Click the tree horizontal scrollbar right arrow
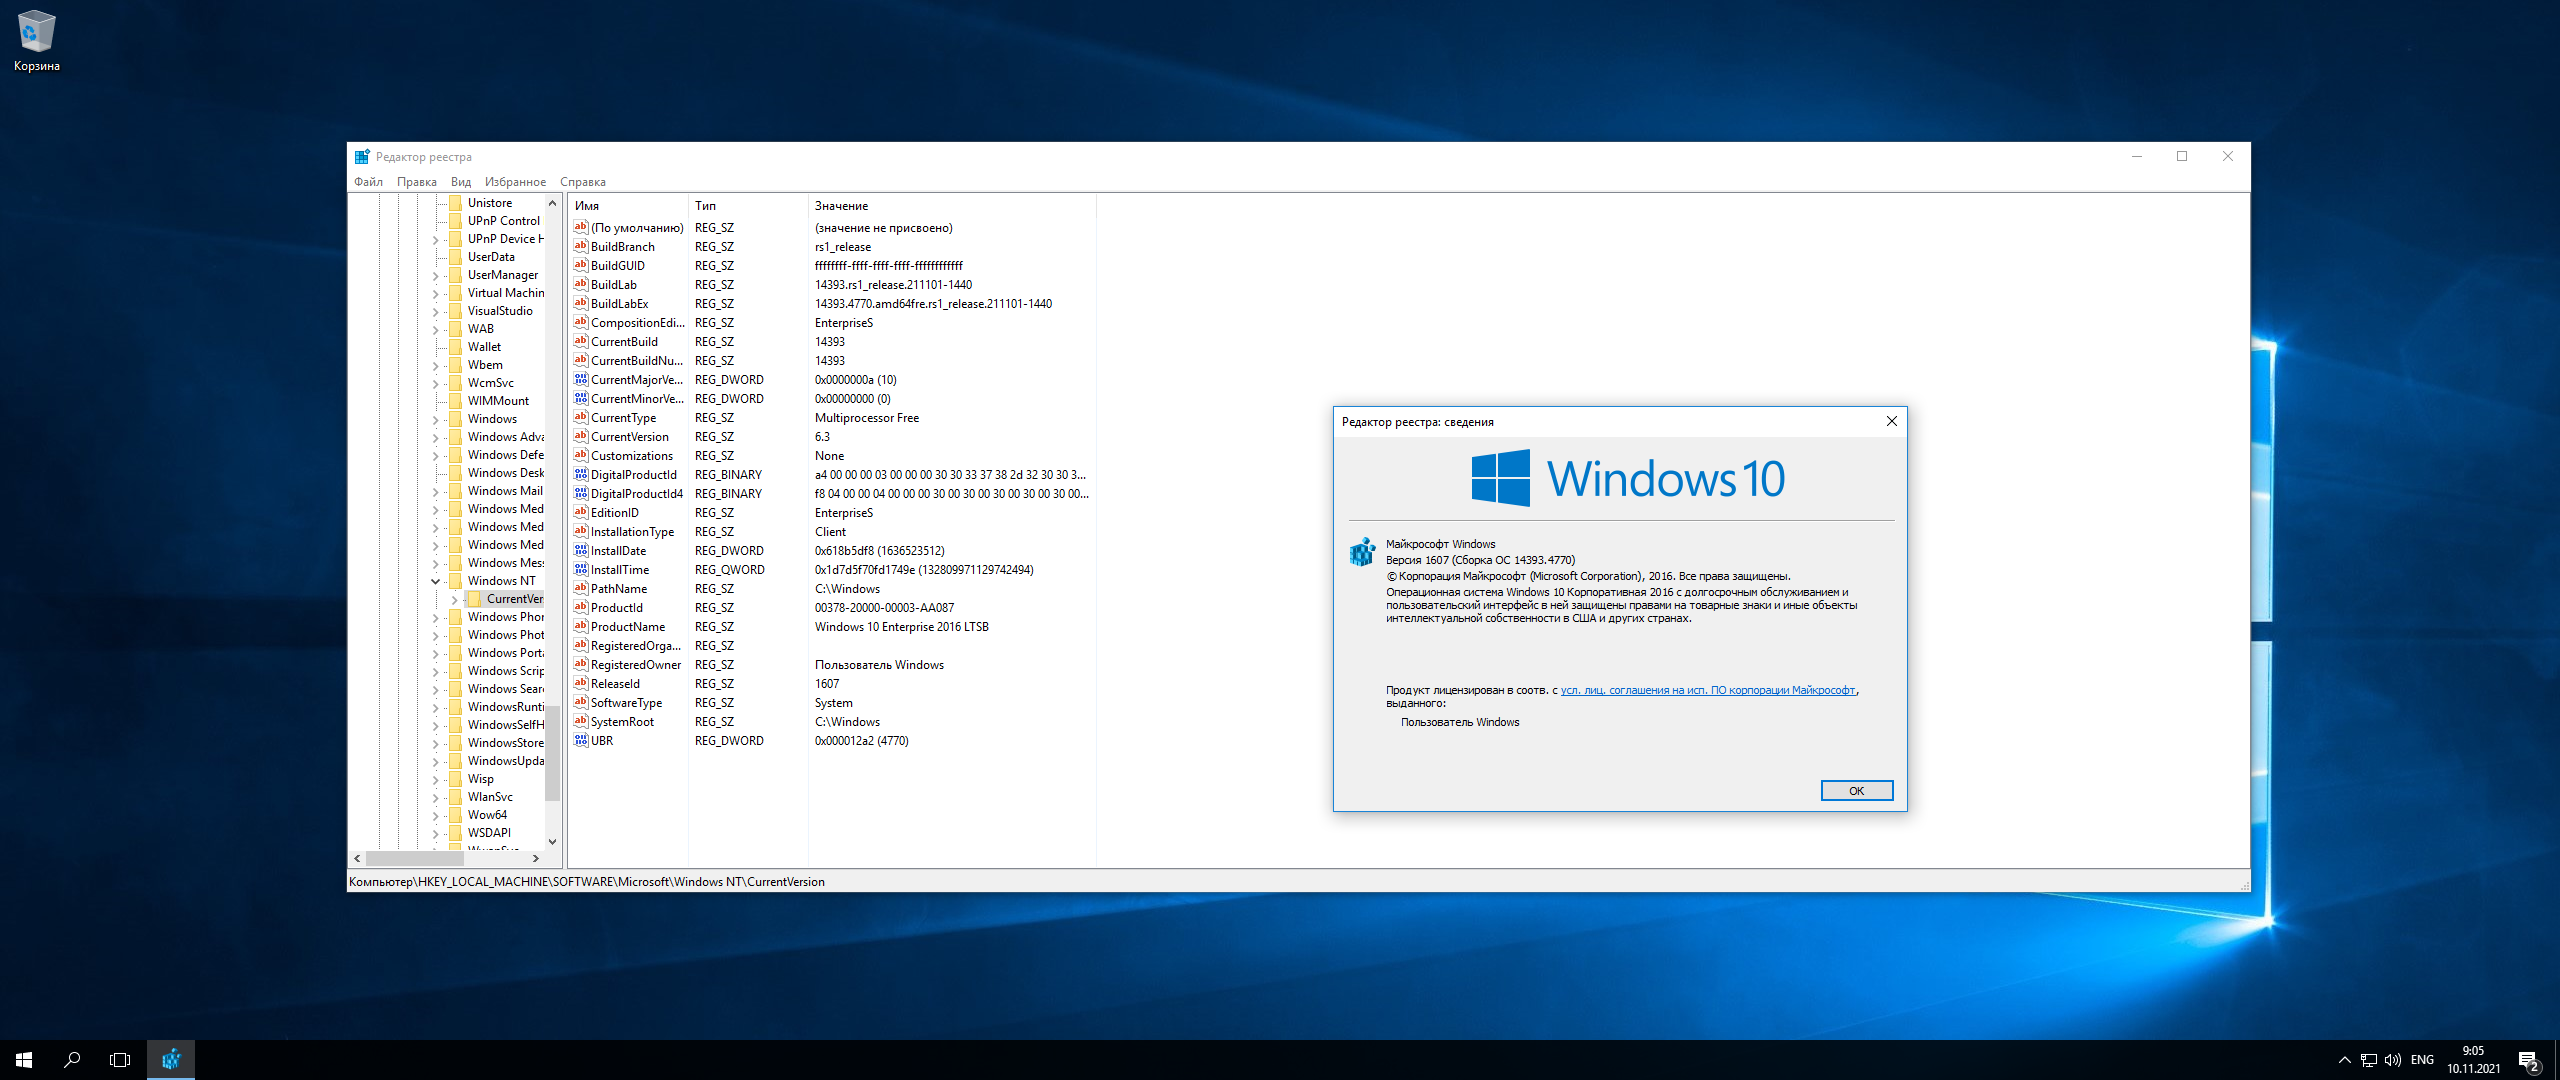Viewport: 2560px width, 1080px height. [536, 858]
